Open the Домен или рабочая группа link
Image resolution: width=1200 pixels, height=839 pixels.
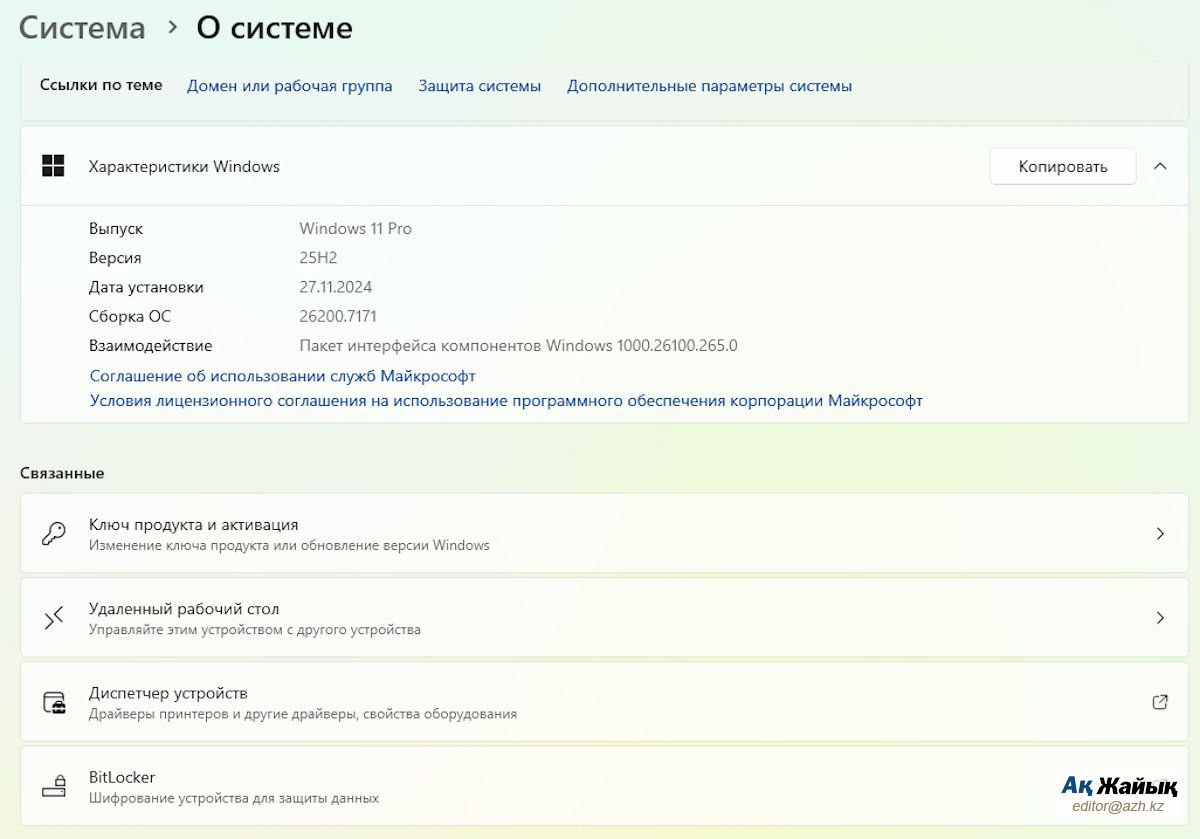(x=289, y=86)
